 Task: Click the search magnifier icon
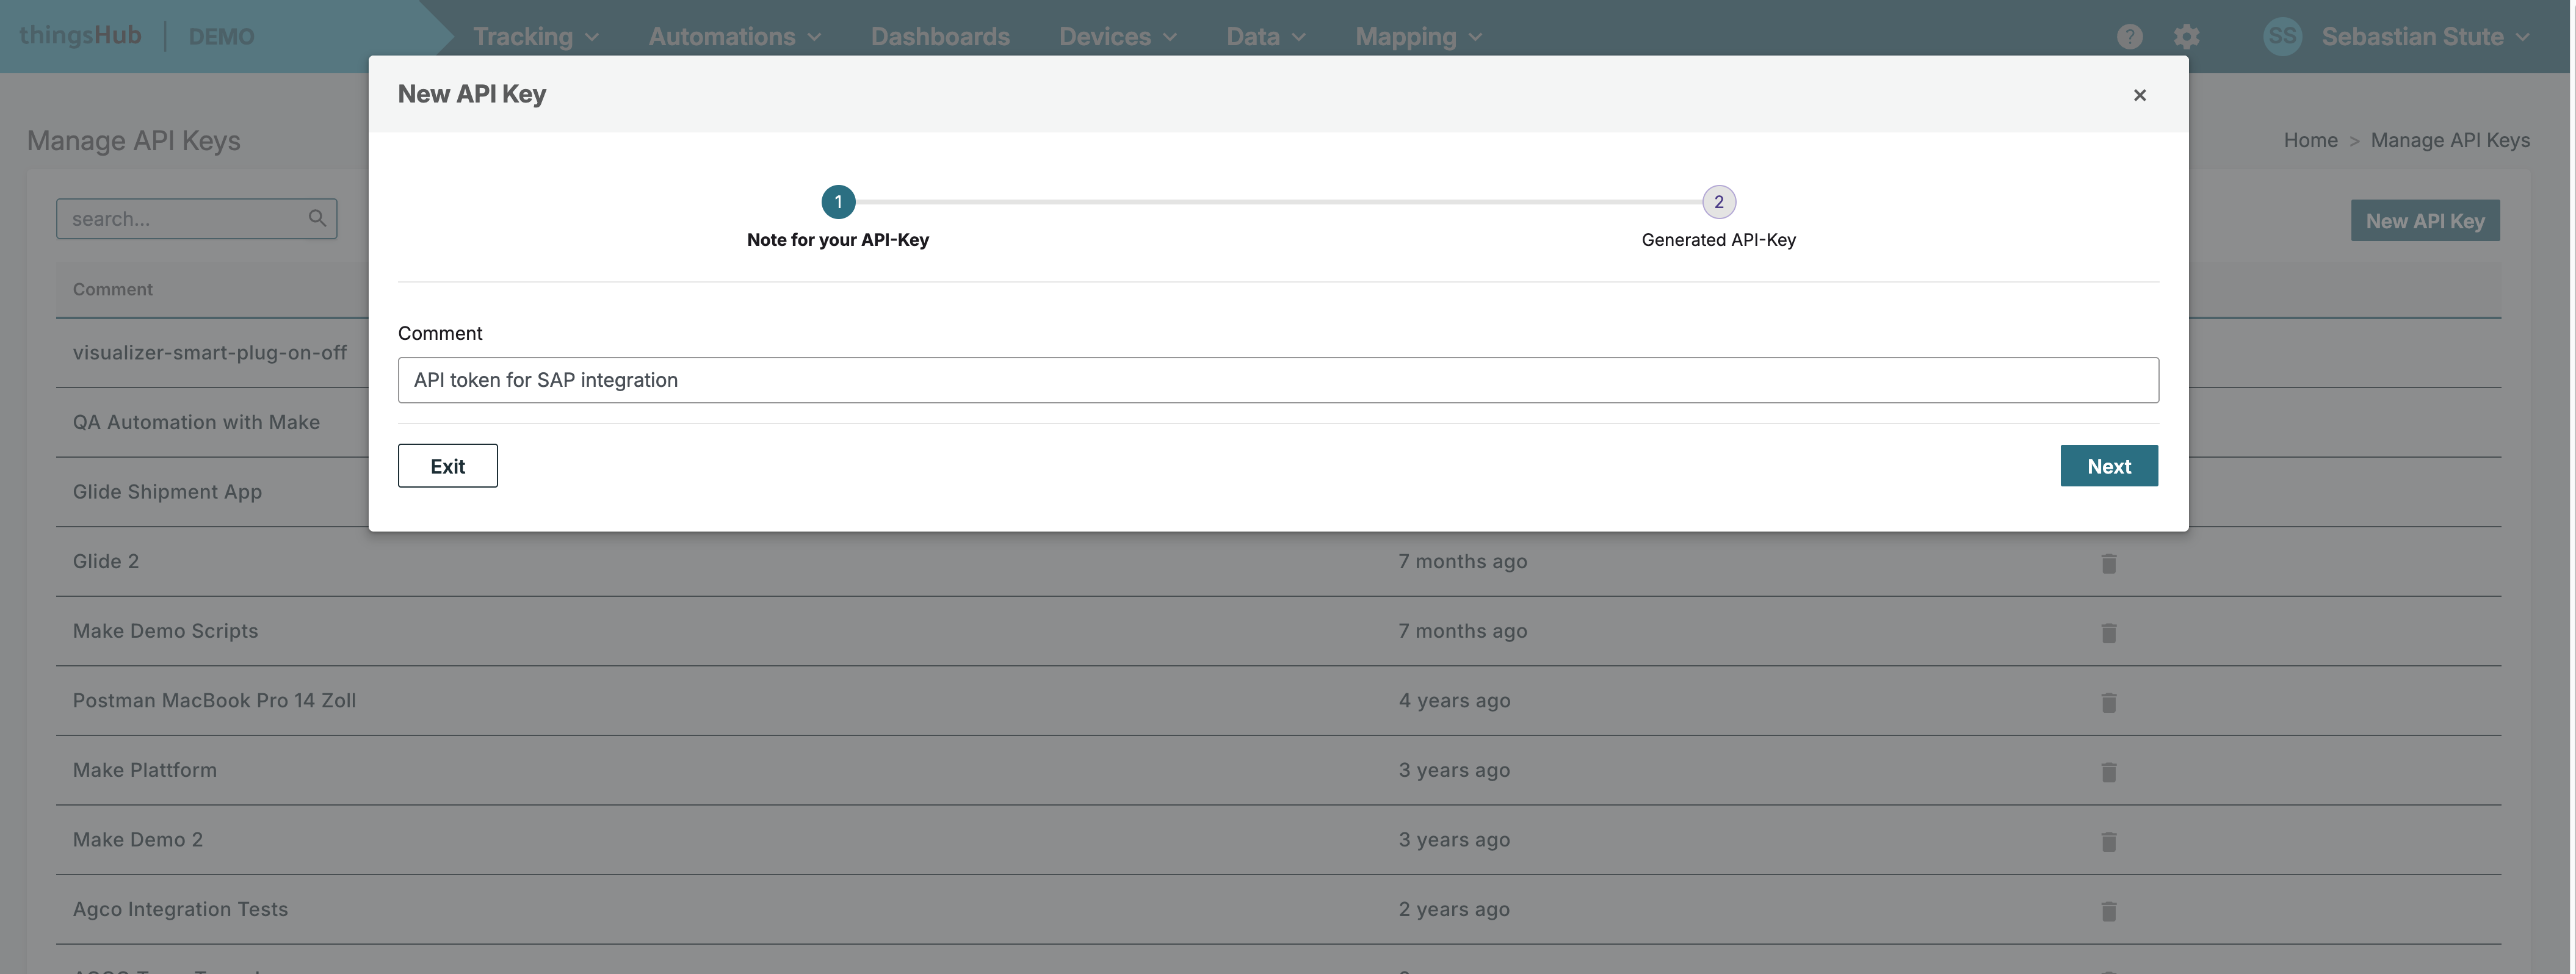click(x=317, y=218)
